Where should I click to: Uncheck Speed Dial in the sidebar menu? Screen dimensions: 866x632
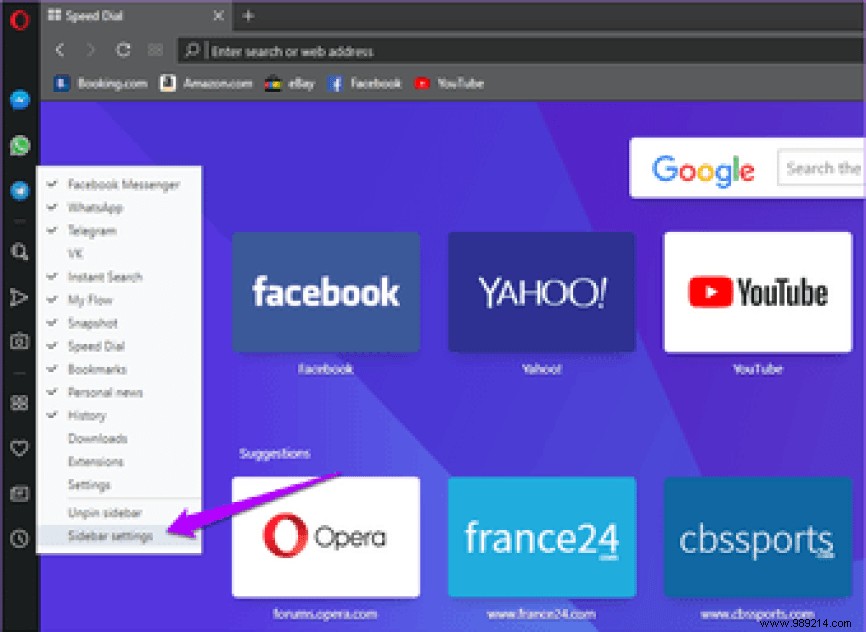(x=95, y=346)
